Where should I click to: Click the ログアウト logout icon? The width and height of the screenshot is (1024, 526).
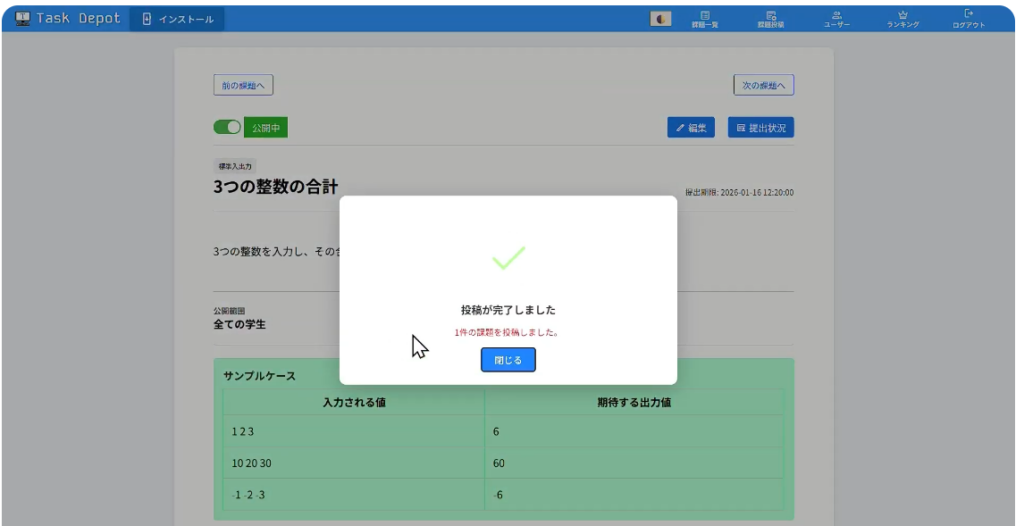[968, 19]
